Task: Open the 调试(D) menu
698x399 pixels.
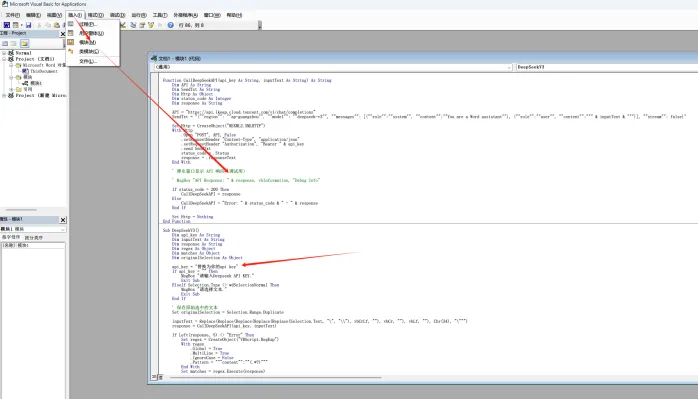Action: click(118, 15)
